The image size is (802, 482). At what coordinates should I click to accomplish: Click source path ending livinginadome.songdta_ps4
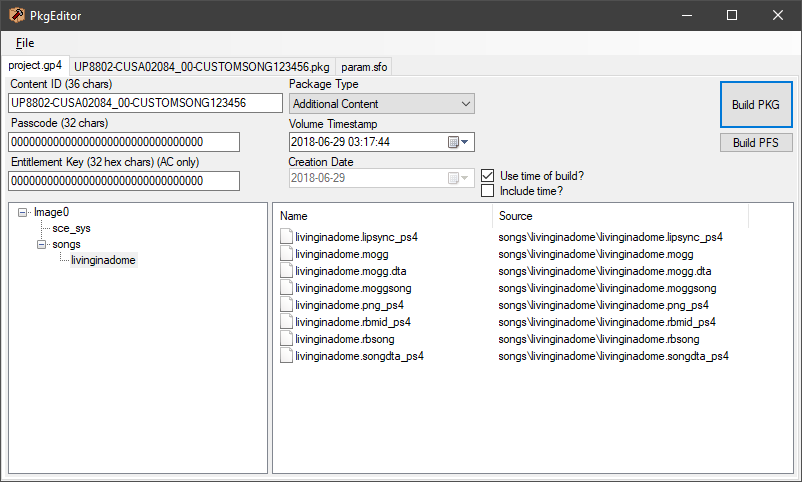click(x=614, y=356)
